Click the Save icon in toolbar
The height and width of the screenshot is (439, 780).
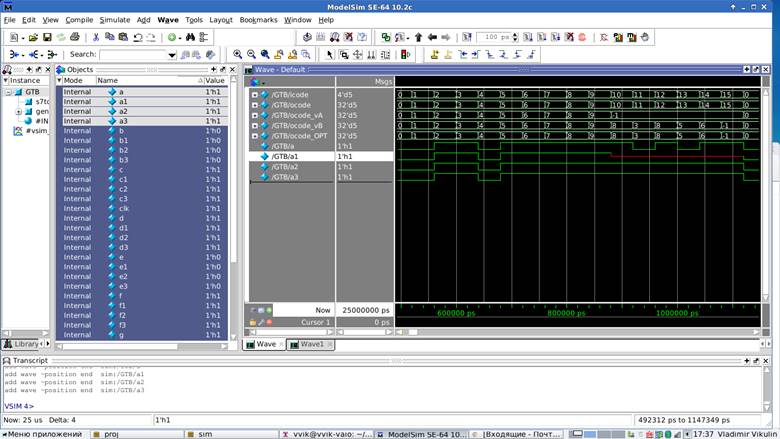46,37
